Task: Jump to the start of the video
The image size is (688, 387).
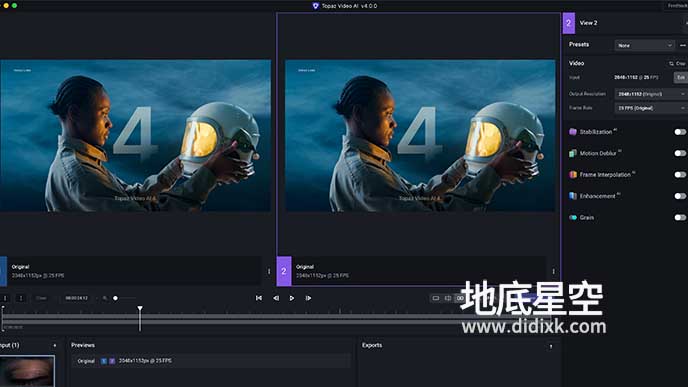Action: click(259, 298)
